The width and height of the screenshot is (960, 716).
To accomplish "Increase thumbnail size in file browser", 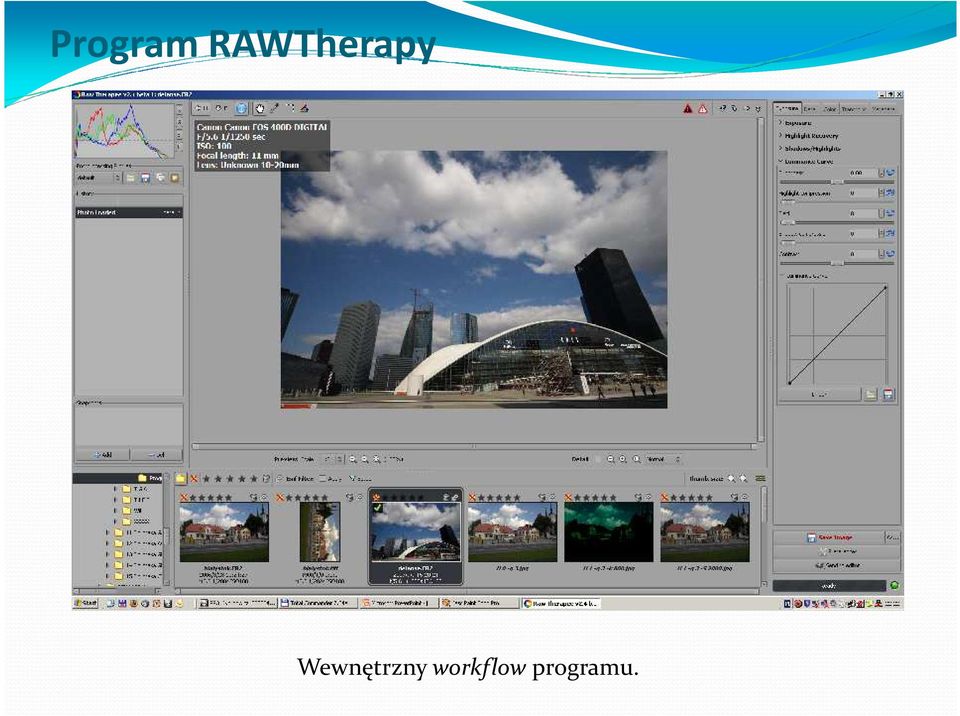I will [743, 478].
